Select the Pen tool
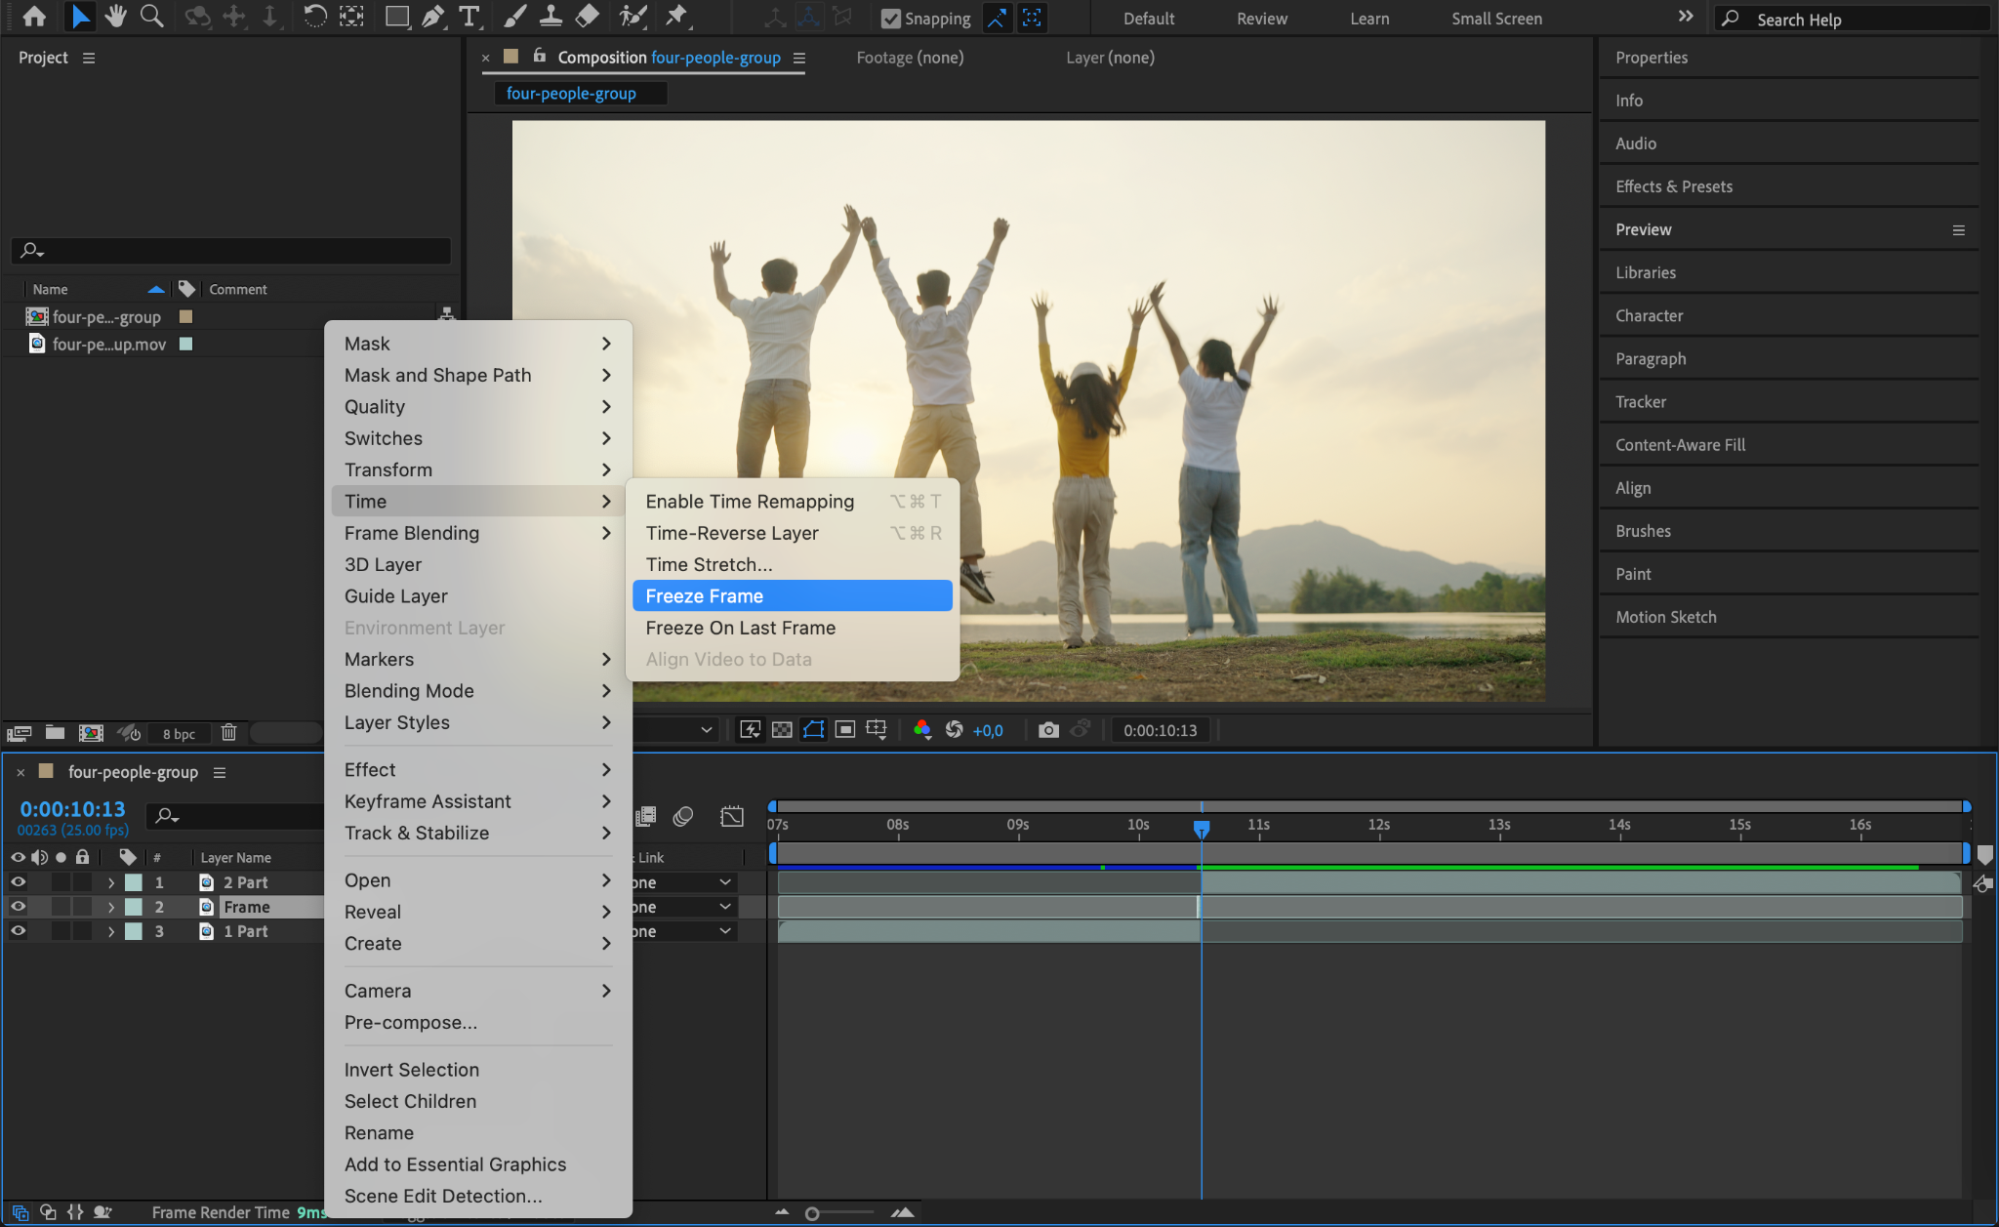The height and width of the screenshot is (1227, 1999). tap(433, 16)
